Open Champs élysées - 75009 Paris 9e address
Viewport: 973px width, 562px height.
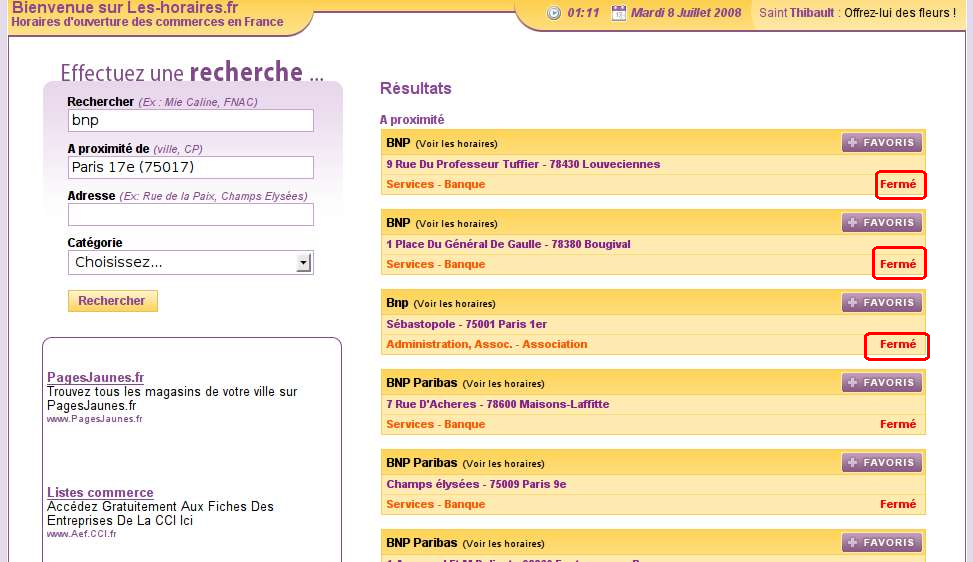pos(476,484)
